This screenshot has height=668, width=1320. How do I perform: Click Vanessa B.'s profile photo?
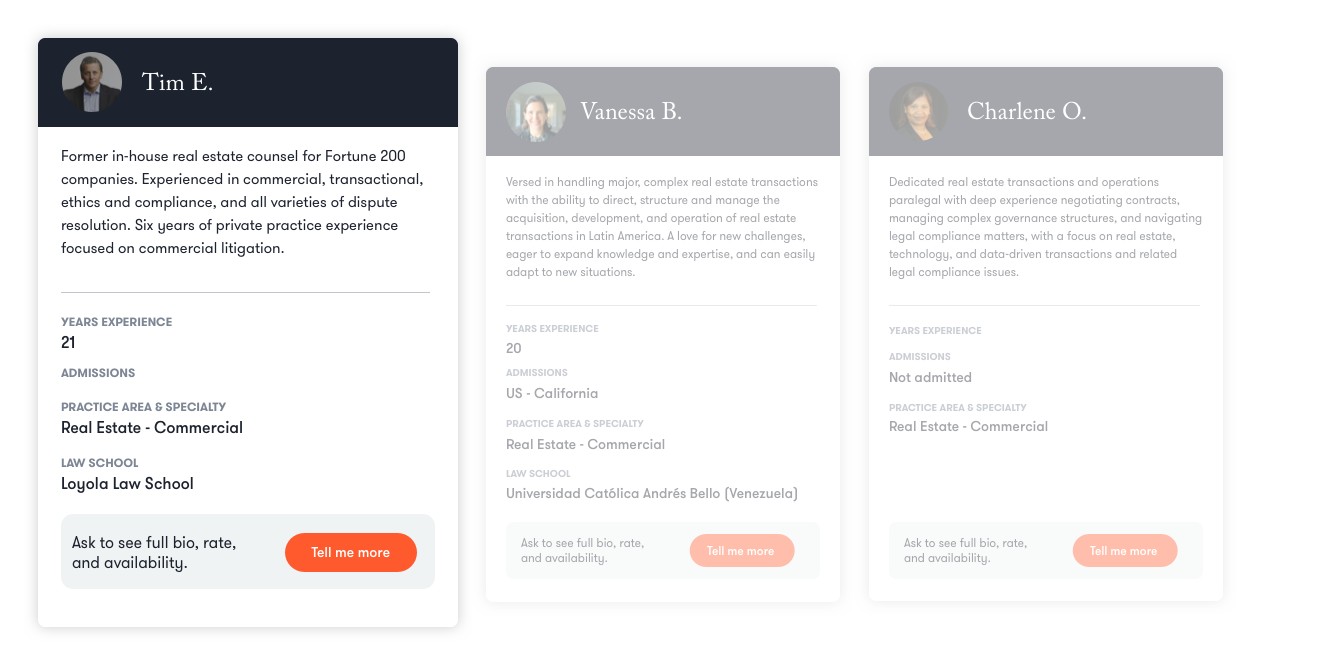[536, 112]
